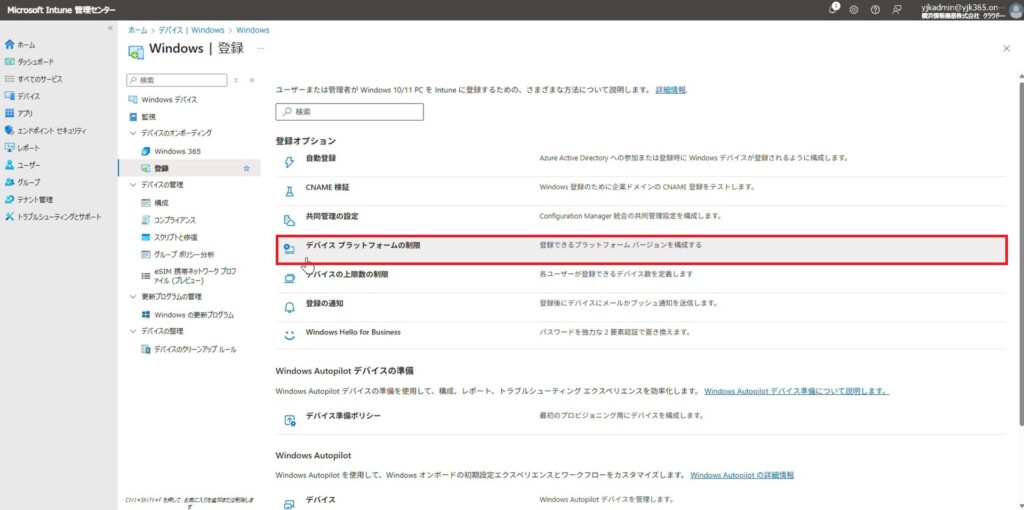Collapse the 更新プログラムの管理 section
Screen dimensions: 1024x510
133,297
